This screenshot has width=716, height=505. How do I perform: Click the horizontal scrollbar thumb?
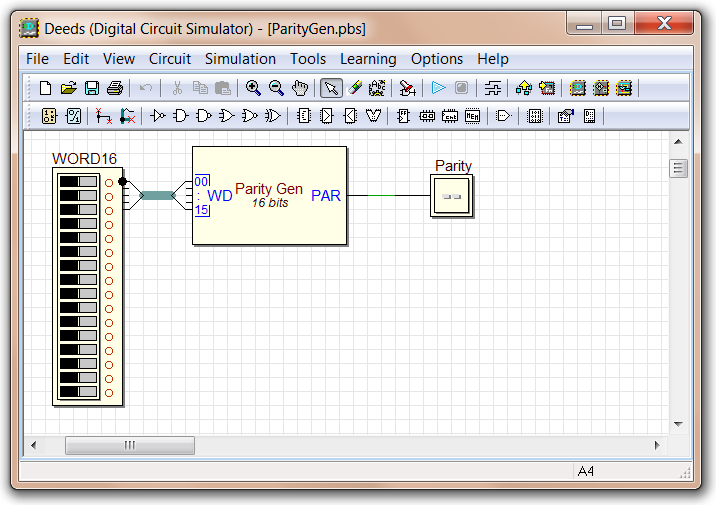point(130,445)
